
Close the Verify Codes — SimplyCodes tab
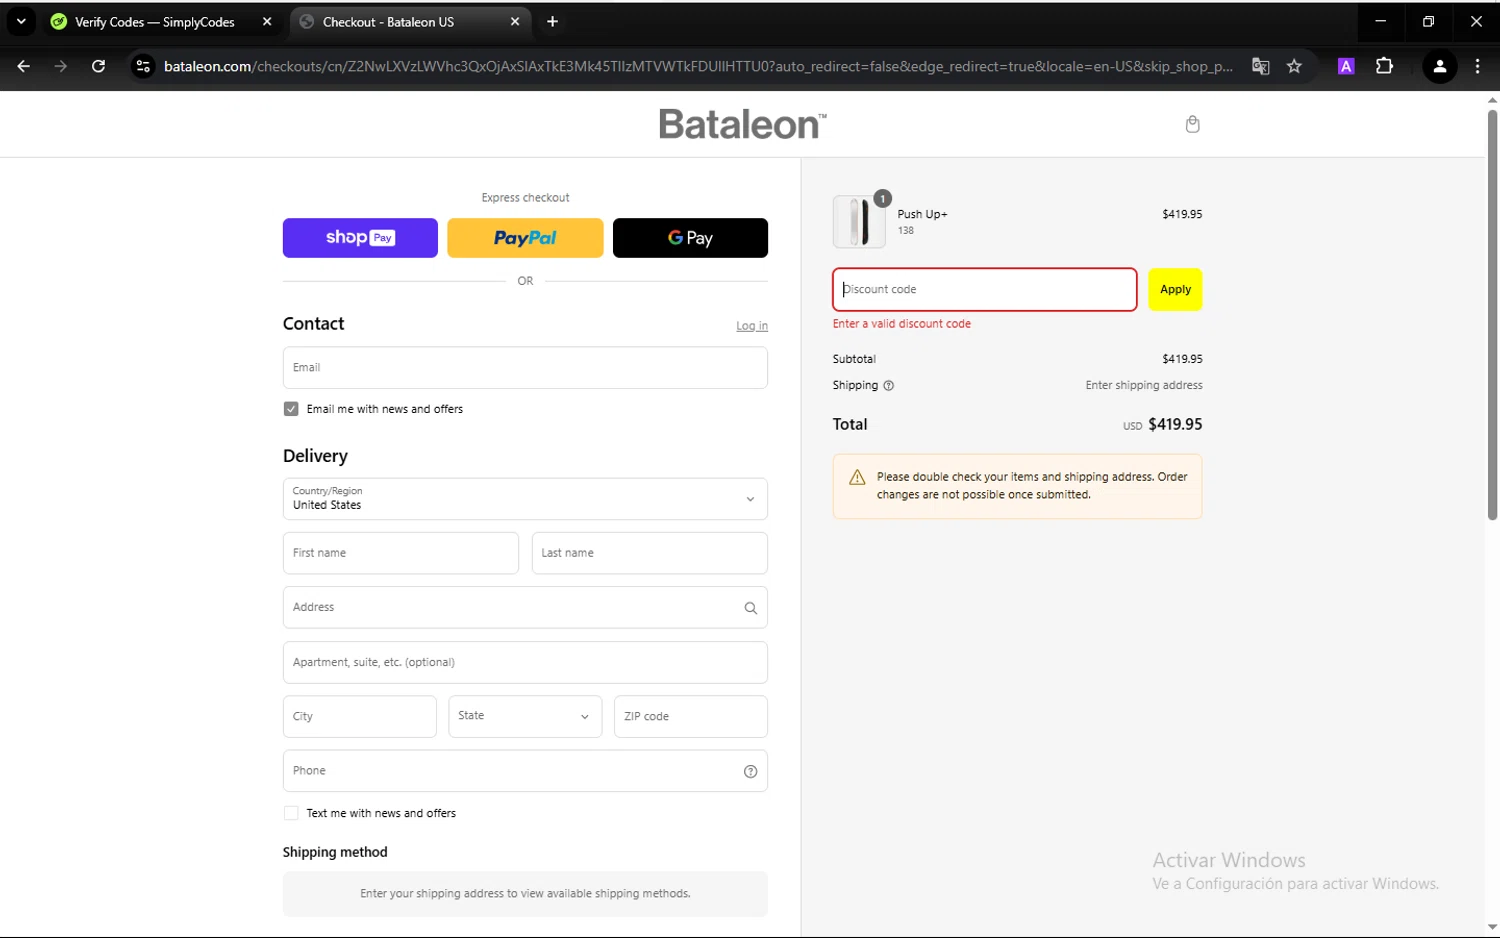[267, 22]
